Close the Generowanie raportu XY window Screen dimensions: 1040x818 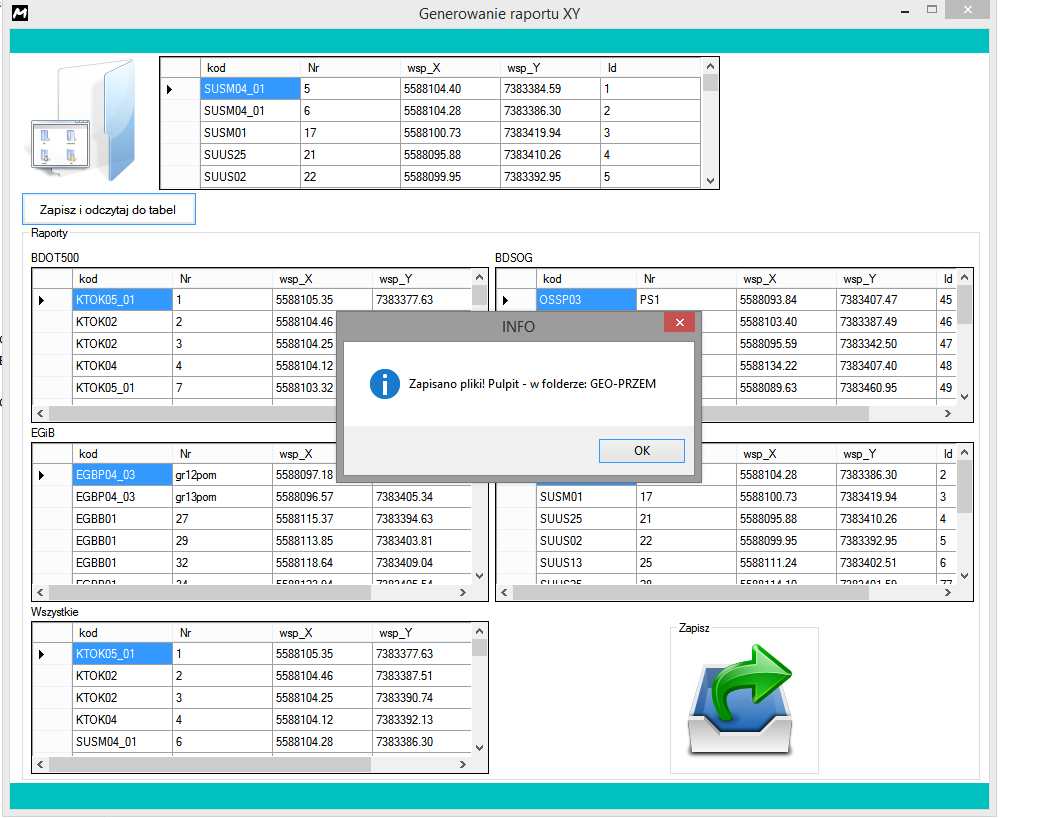[968, 10]
